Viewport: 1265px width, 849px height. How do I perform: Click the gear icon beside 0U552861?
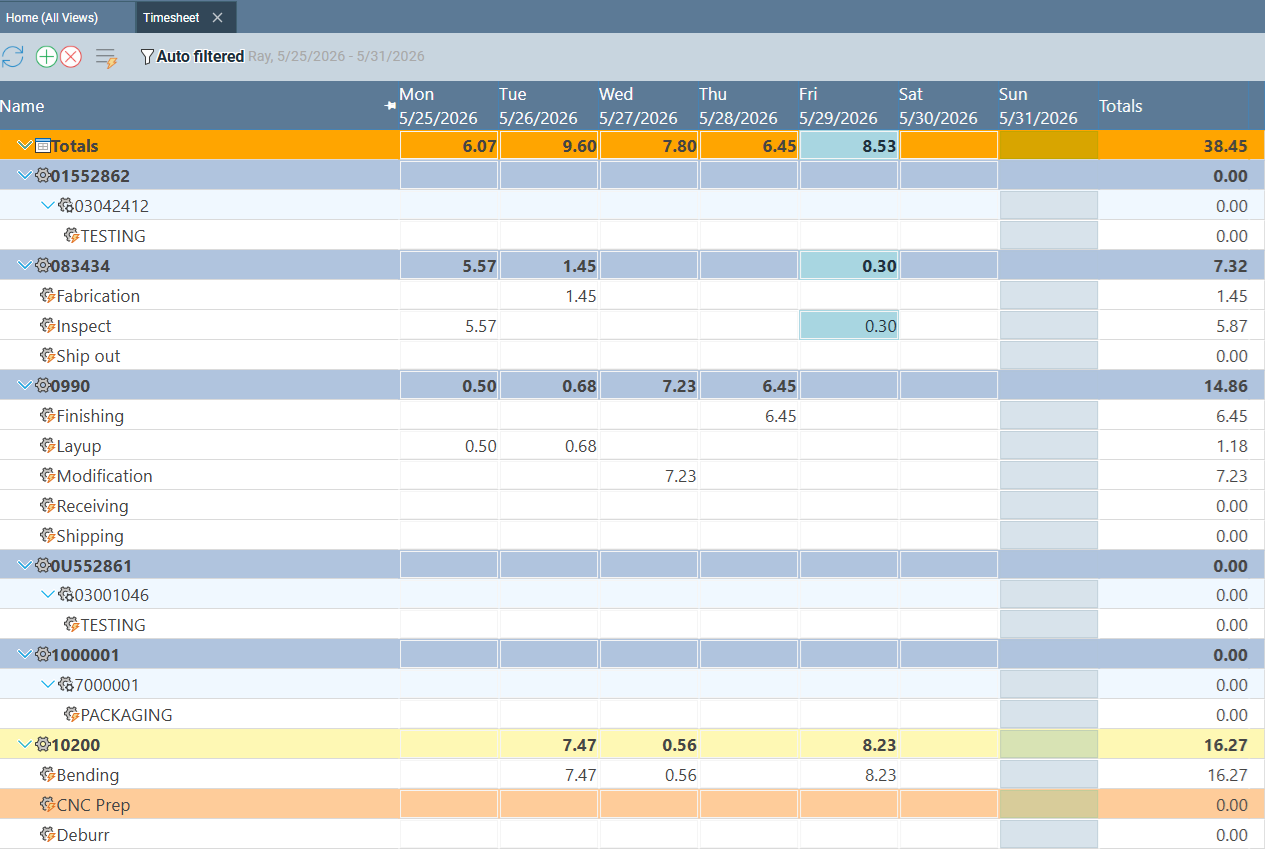click(x=42, y=565)
